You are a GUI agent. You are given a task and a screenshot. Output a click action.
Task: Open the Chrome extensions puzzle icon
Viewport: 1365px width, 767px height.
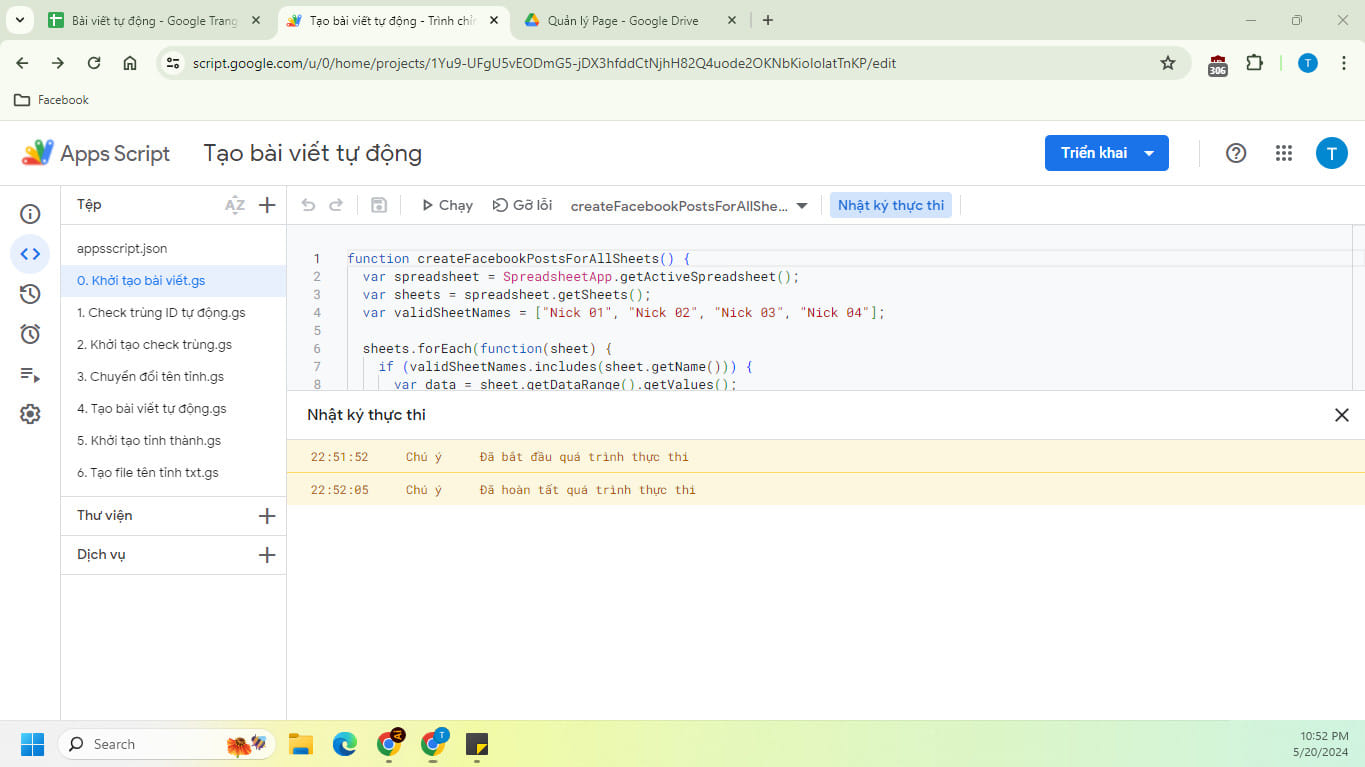[1254, 63]
